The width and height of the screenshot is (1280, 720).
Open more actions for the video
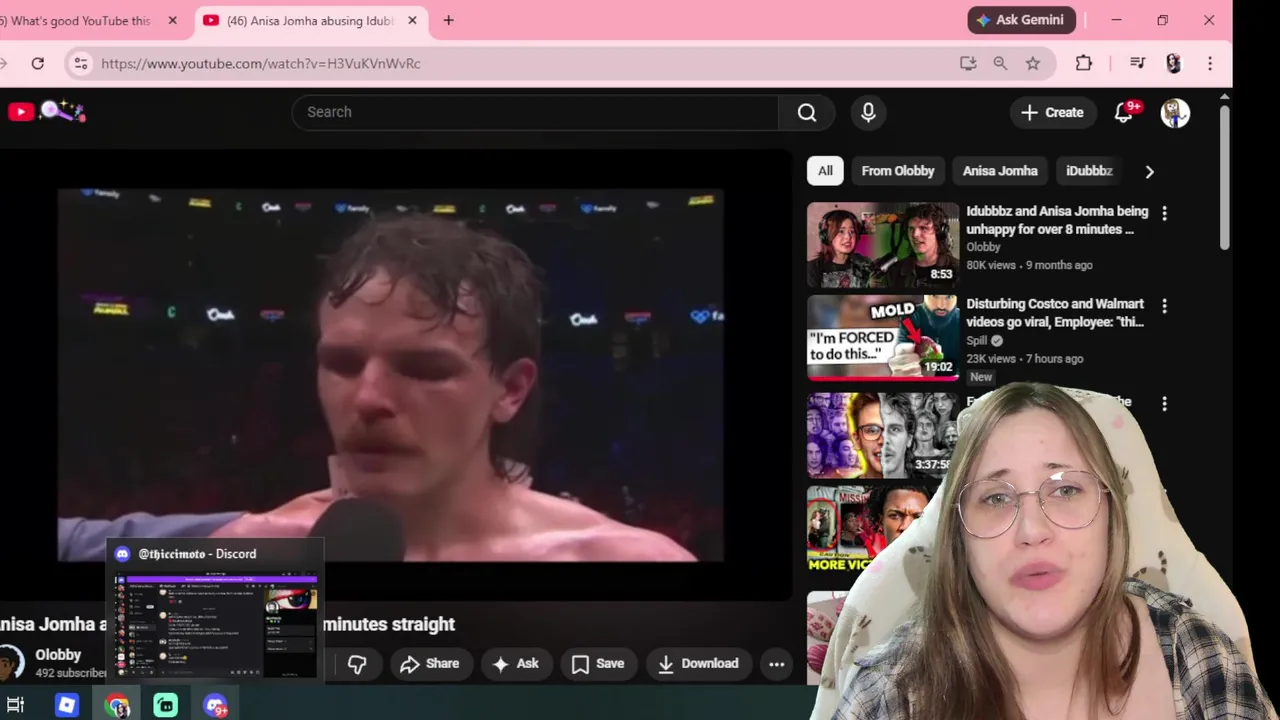tap(776, 664)
